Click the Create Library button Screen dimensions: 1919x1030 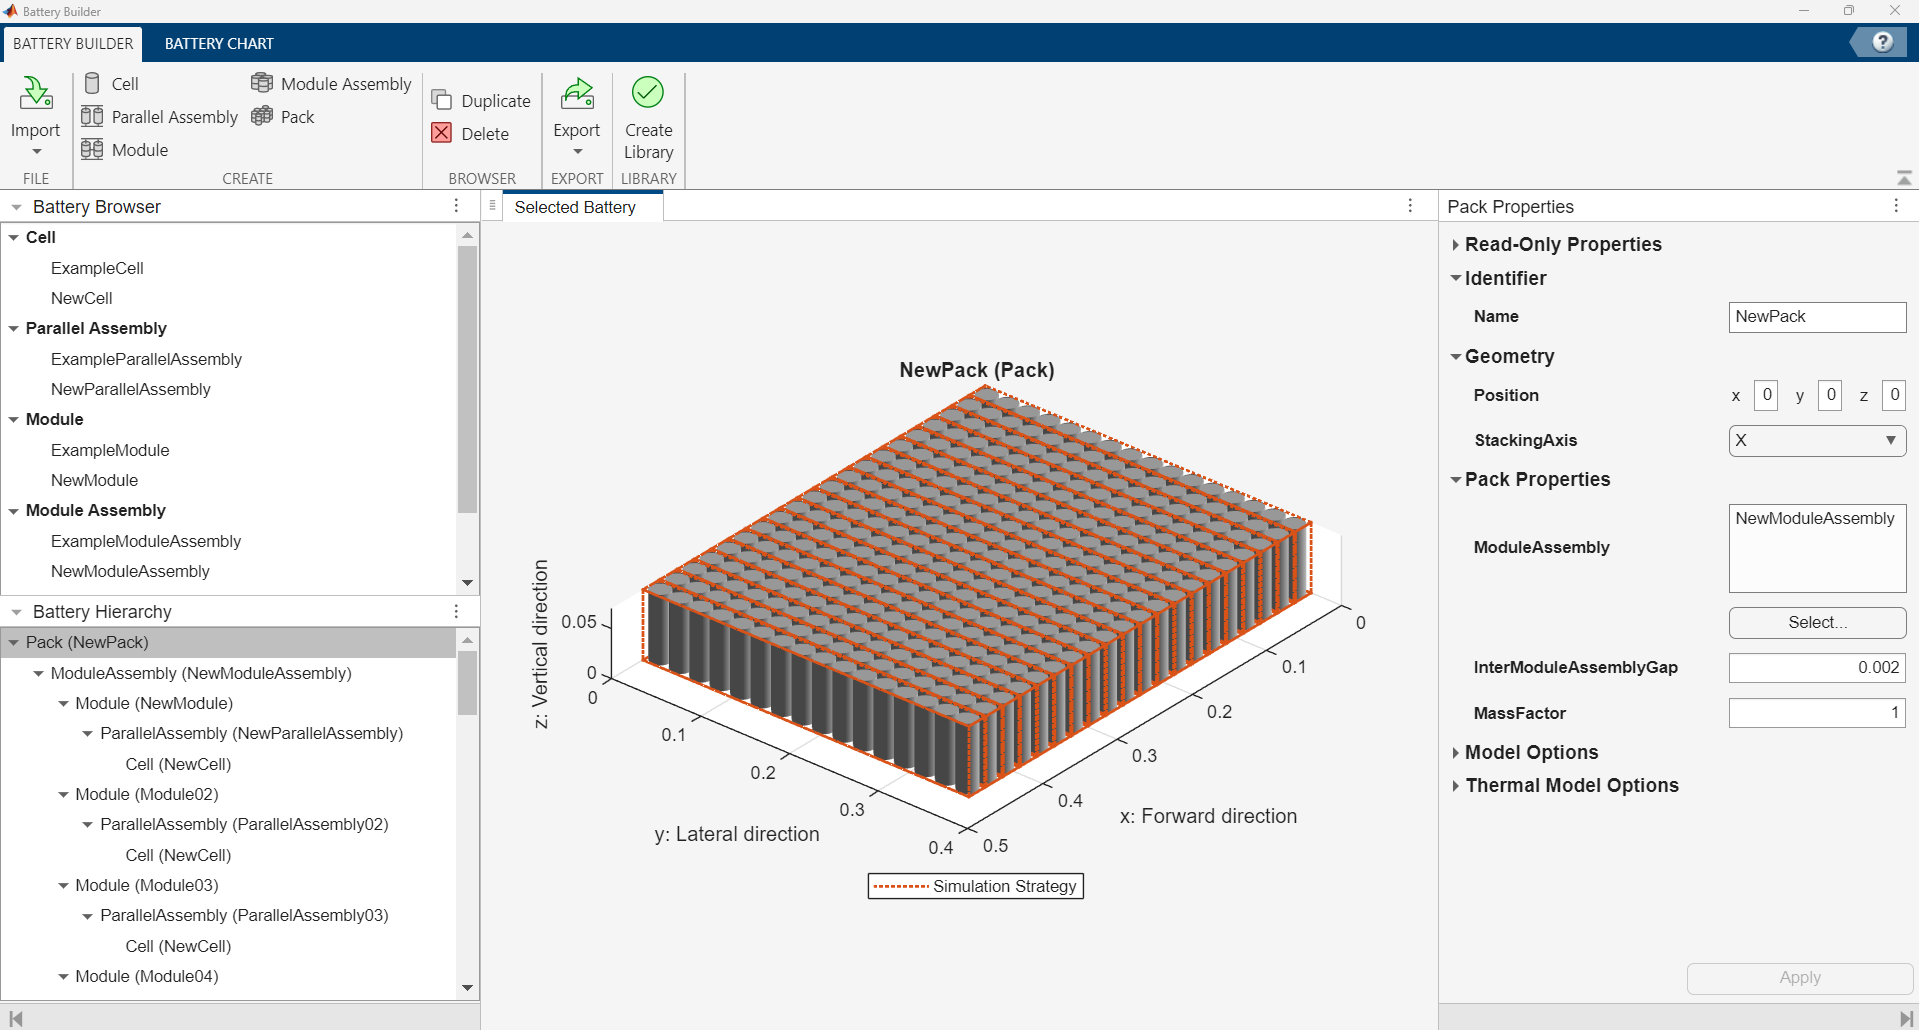pyautogui.click(x=648, y=119)
